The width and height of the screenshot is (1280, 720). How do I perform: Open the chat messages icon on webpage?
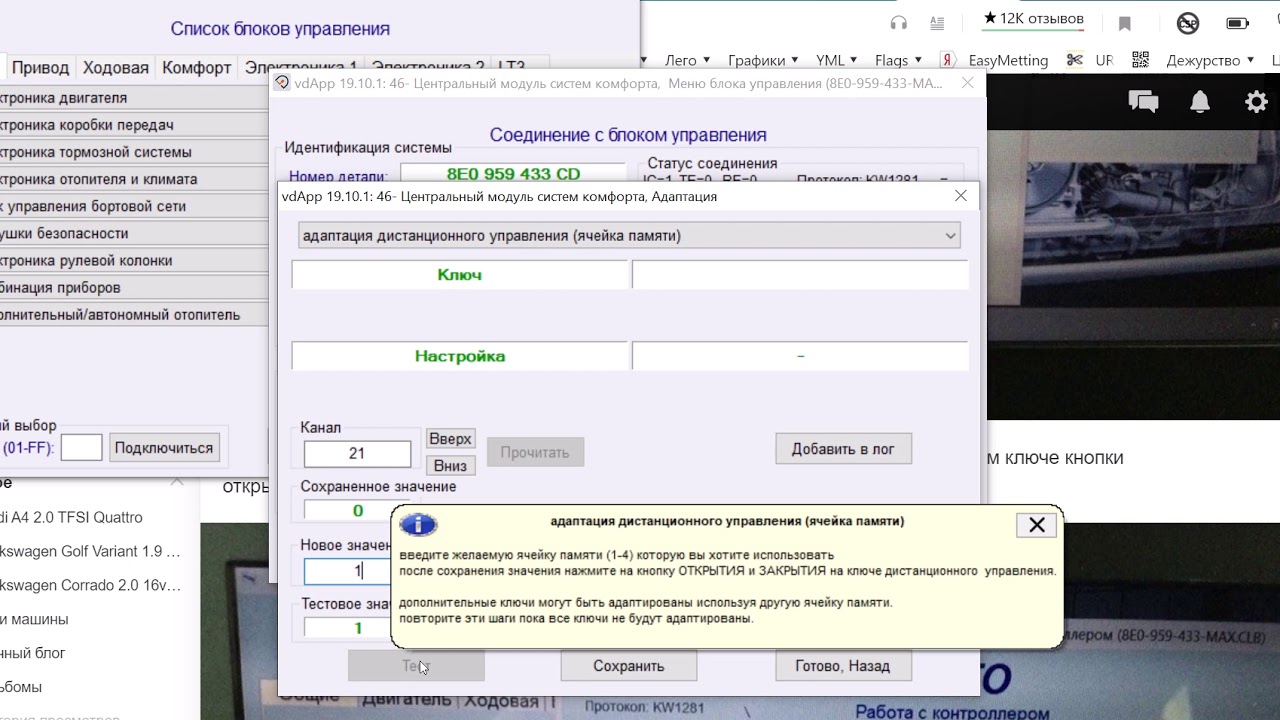[1143, 101]
